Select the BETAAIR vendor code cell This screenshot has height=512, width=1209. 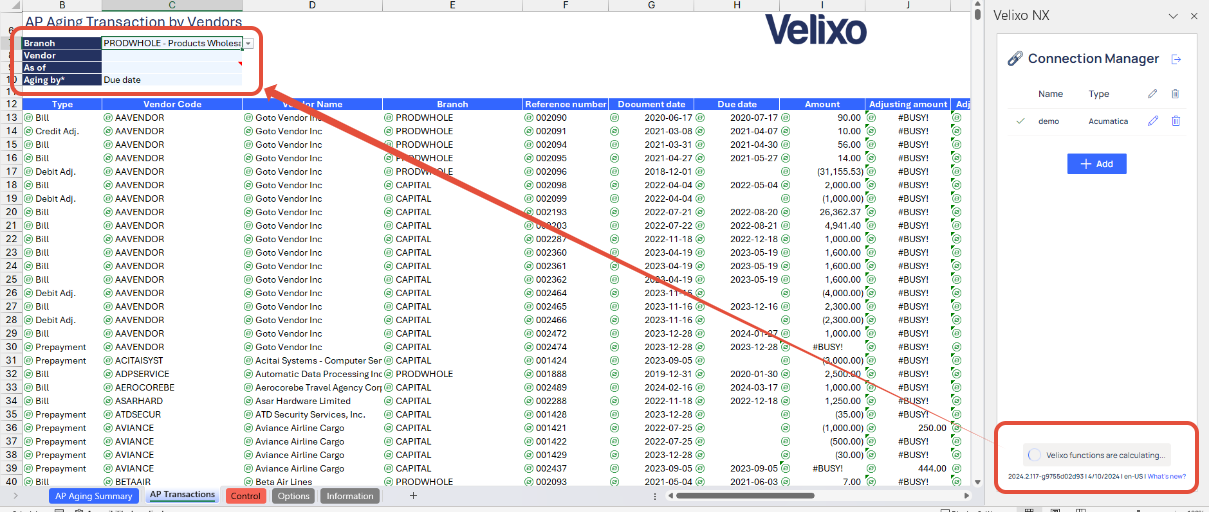[x=172, y=482]
